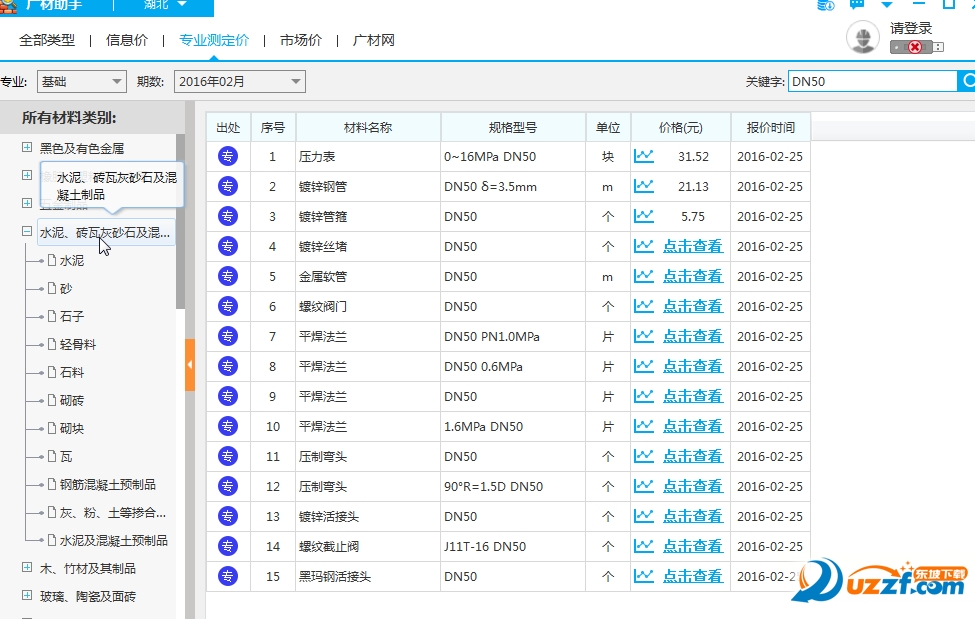Click 点击查看 link for 镀锌丝堵
The height and width of the screenshot is (619, 975).
click(x=693, y=246)
